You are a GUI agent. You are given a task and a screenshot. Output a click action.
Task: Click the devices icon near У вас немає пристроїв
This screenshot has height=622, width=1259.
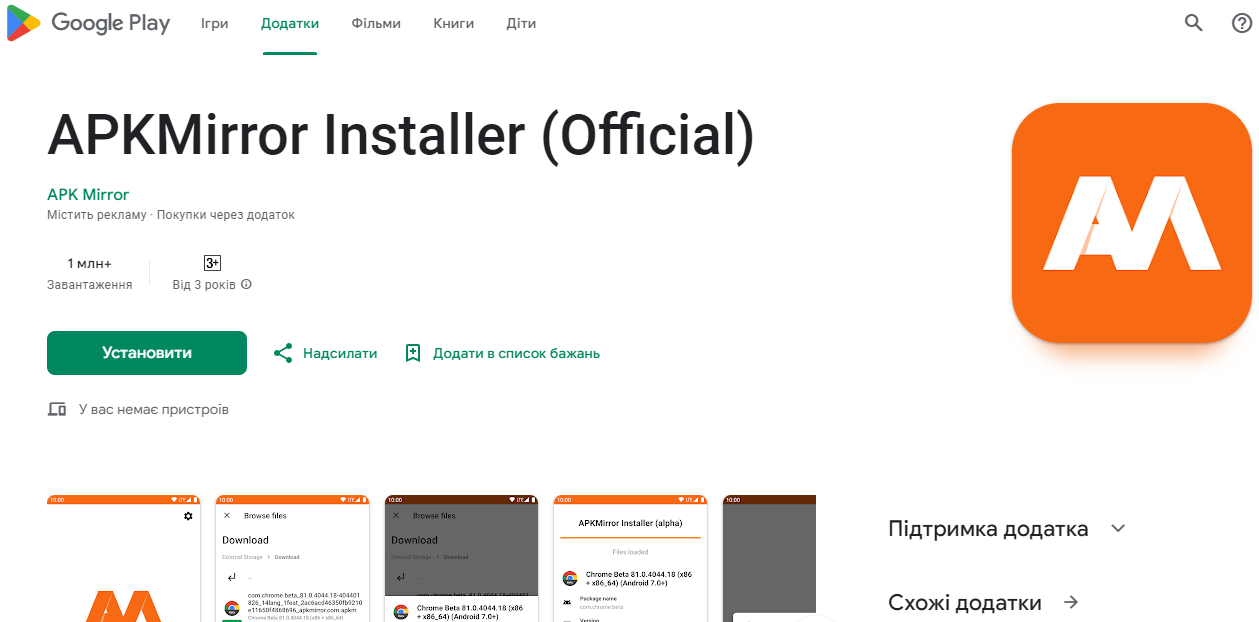pos(57,410)
